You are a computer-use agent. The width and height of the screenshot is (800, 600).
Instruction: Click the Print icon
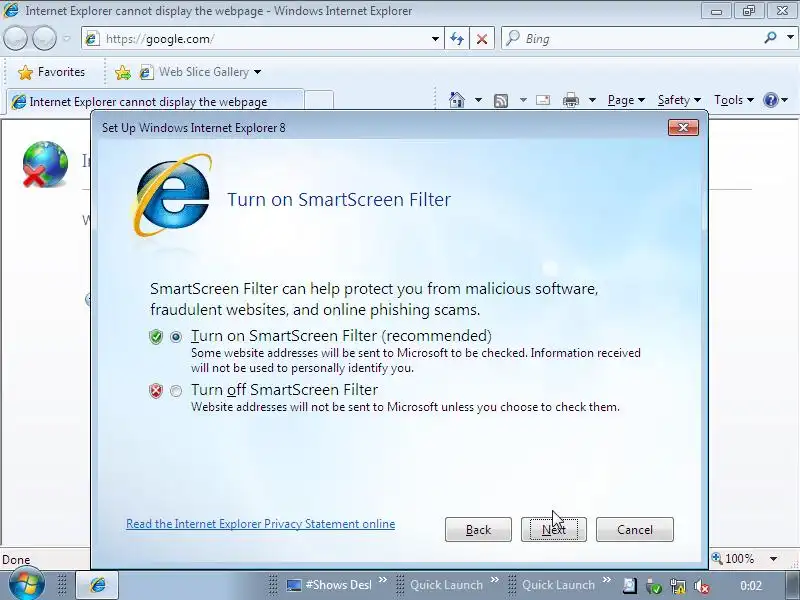pyautogui.click(x=570, y=100)
